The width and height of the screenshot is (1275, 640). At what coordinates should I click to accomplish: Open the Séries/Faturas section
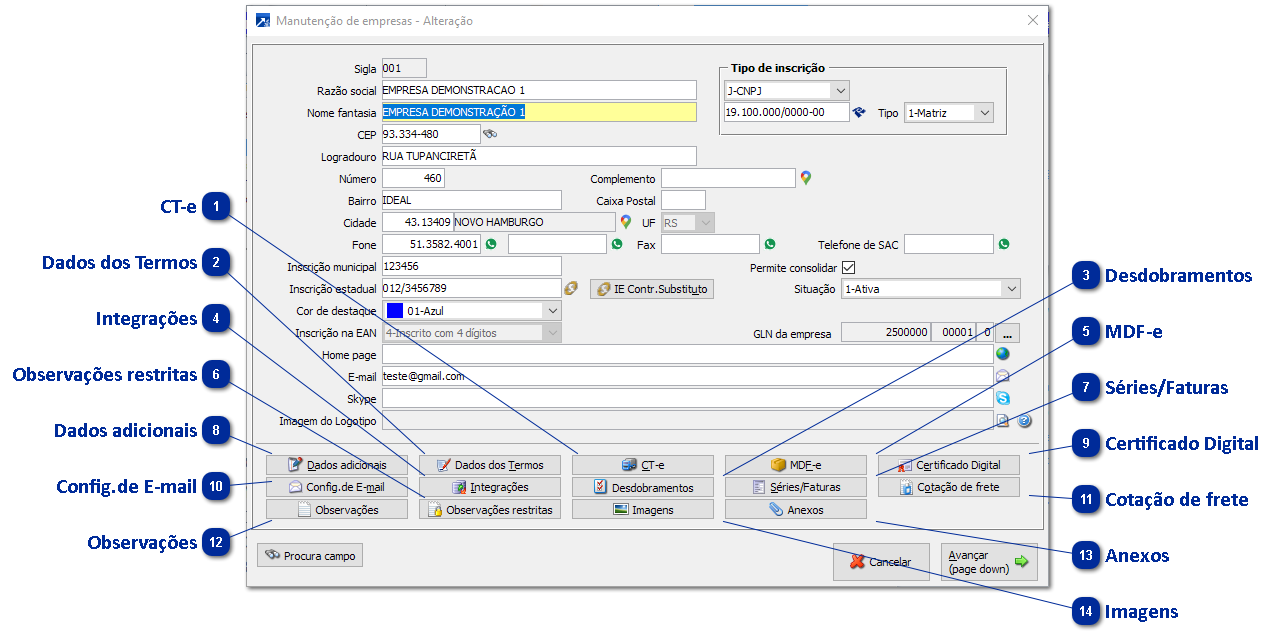coord(795,487)
